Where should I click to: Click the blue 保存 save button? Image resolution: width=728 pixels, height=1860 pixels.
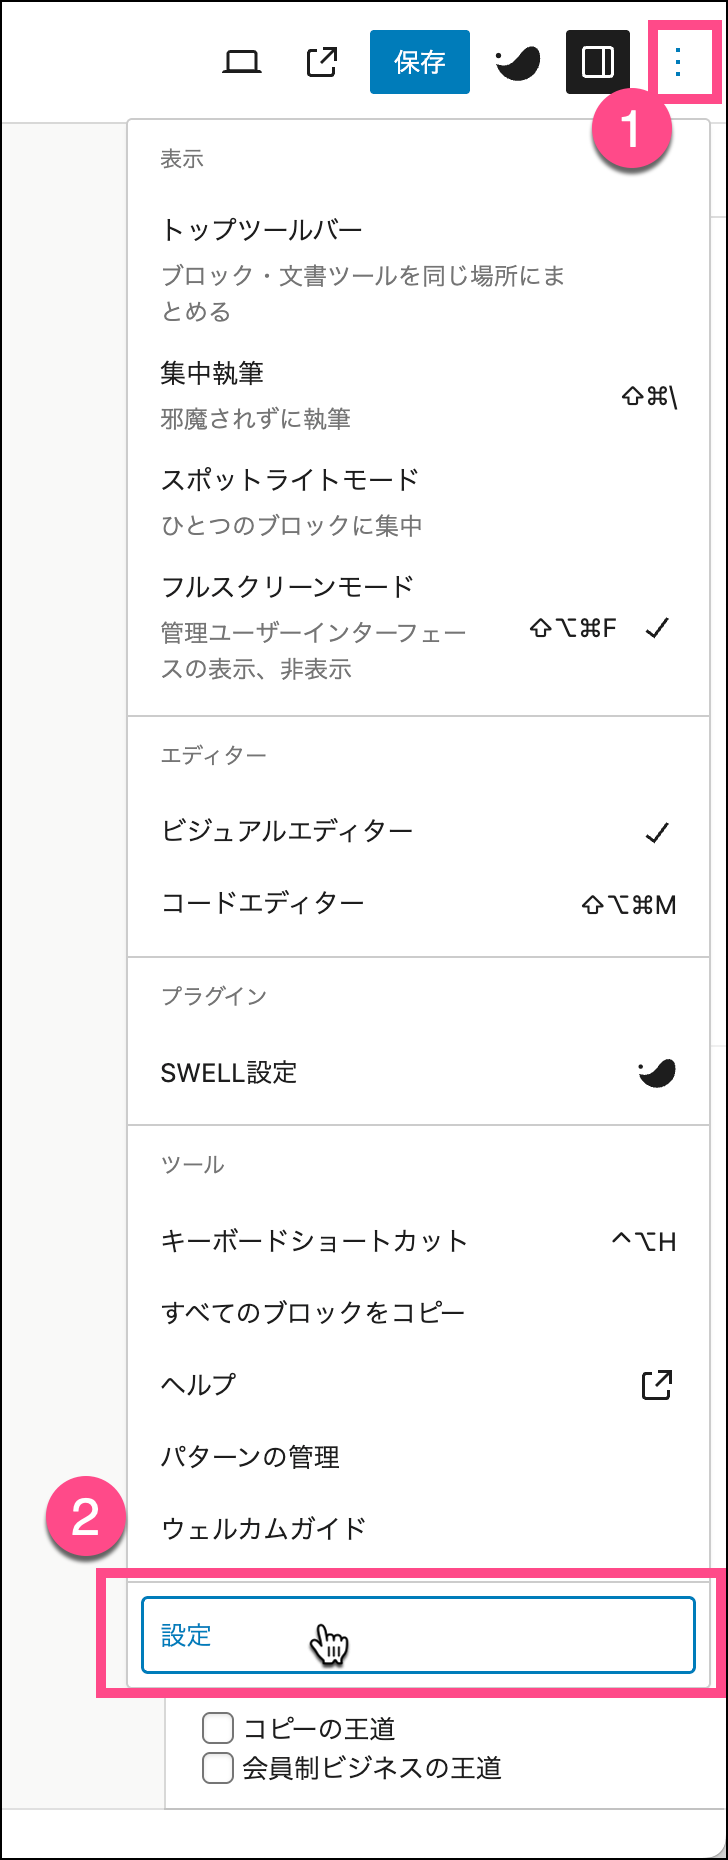(x=419, y=62)
